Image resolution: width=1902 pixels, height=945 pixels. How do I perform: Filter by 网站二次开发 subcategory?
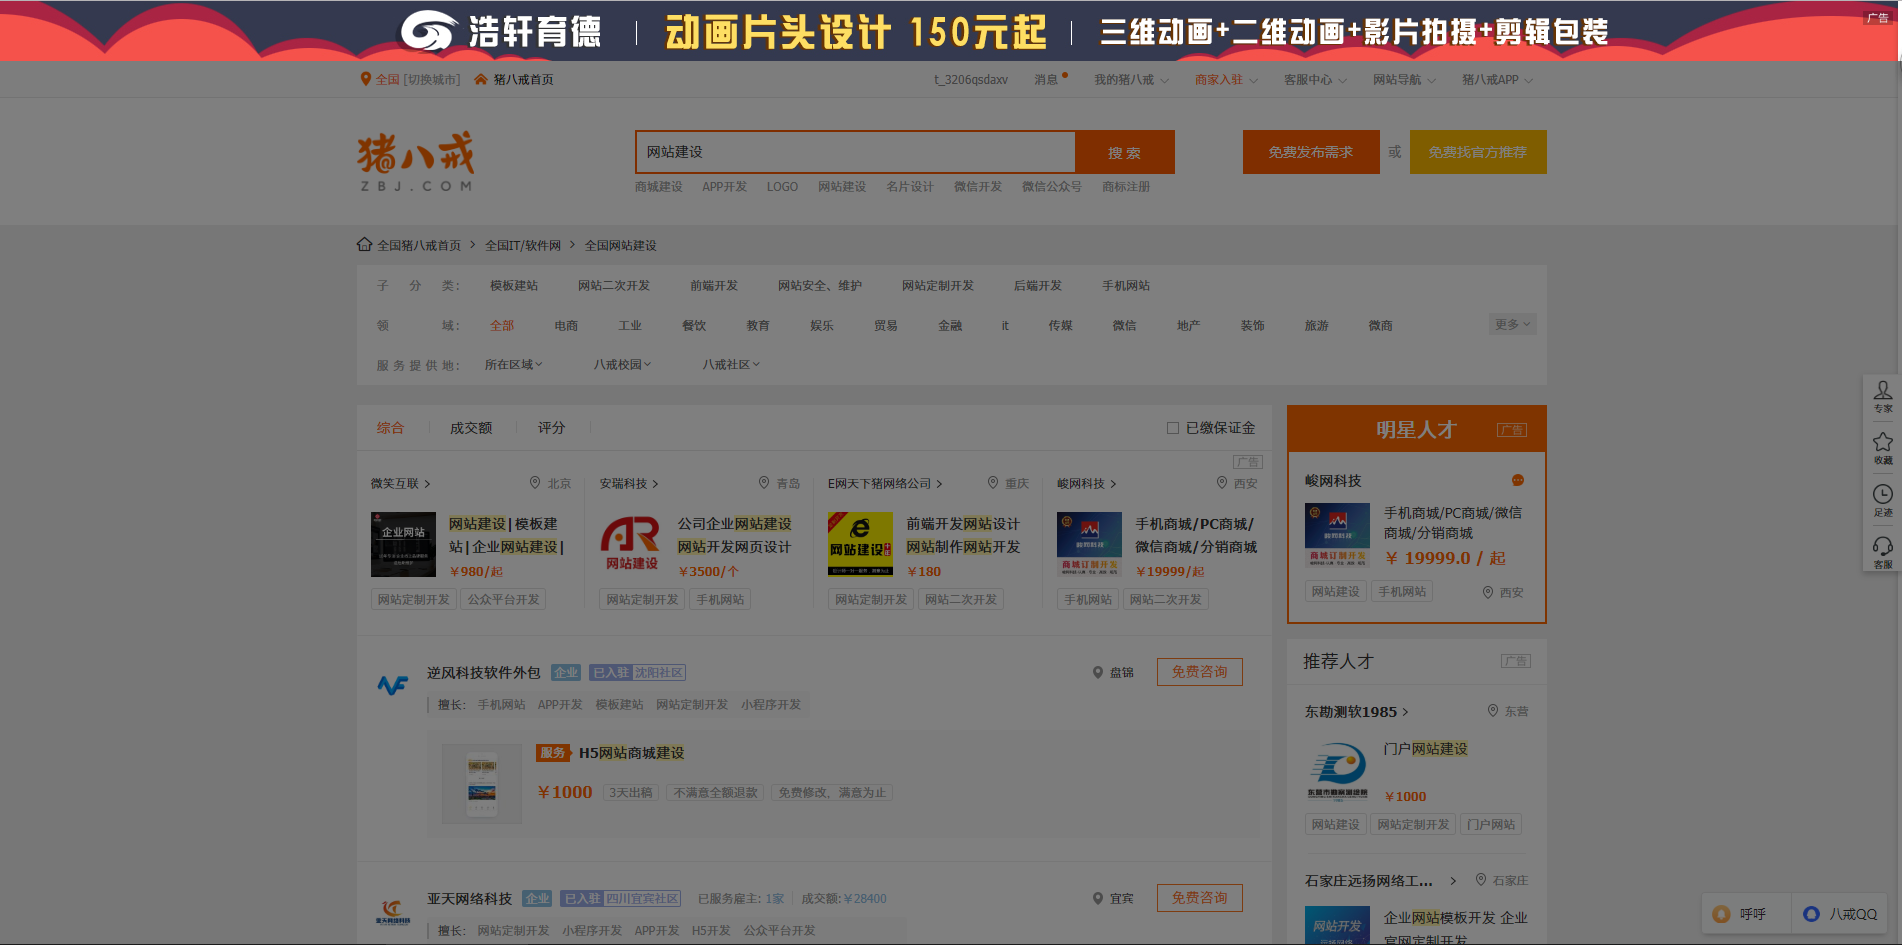click(x=614, y=286)
